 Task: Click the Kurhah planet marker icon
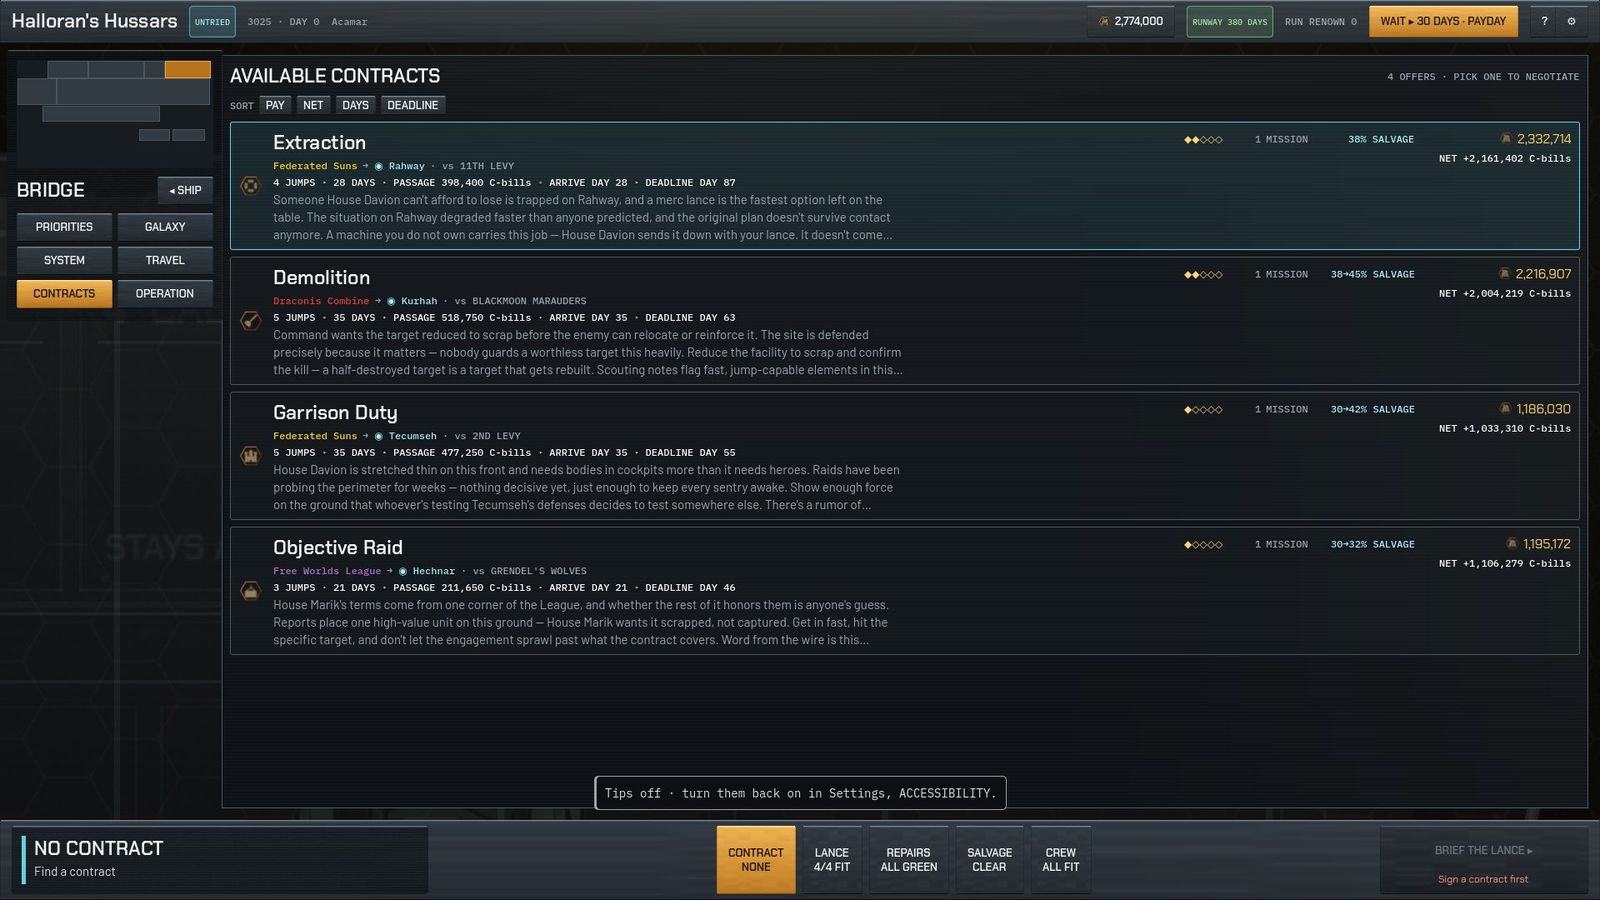coord(391,301)
